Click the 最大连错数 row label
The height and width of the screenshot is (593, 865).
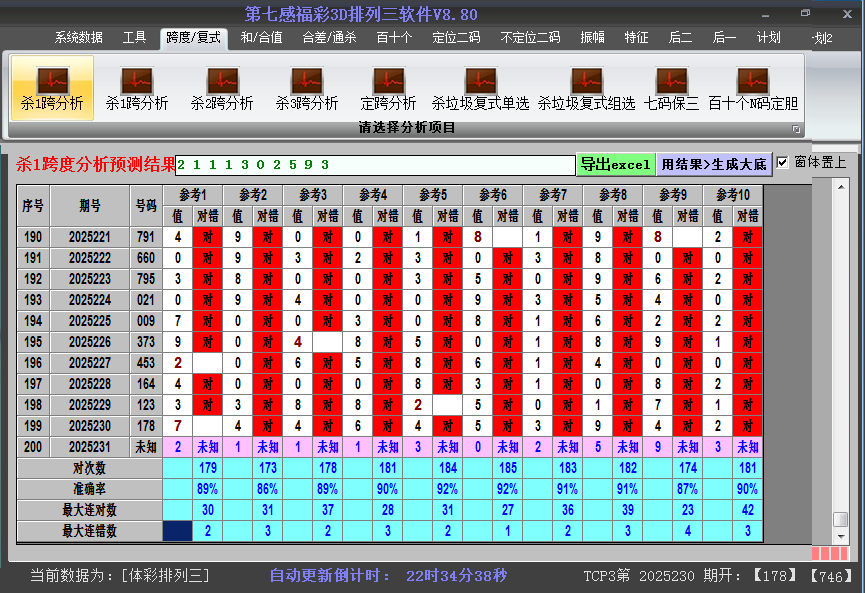coord(89,531)
